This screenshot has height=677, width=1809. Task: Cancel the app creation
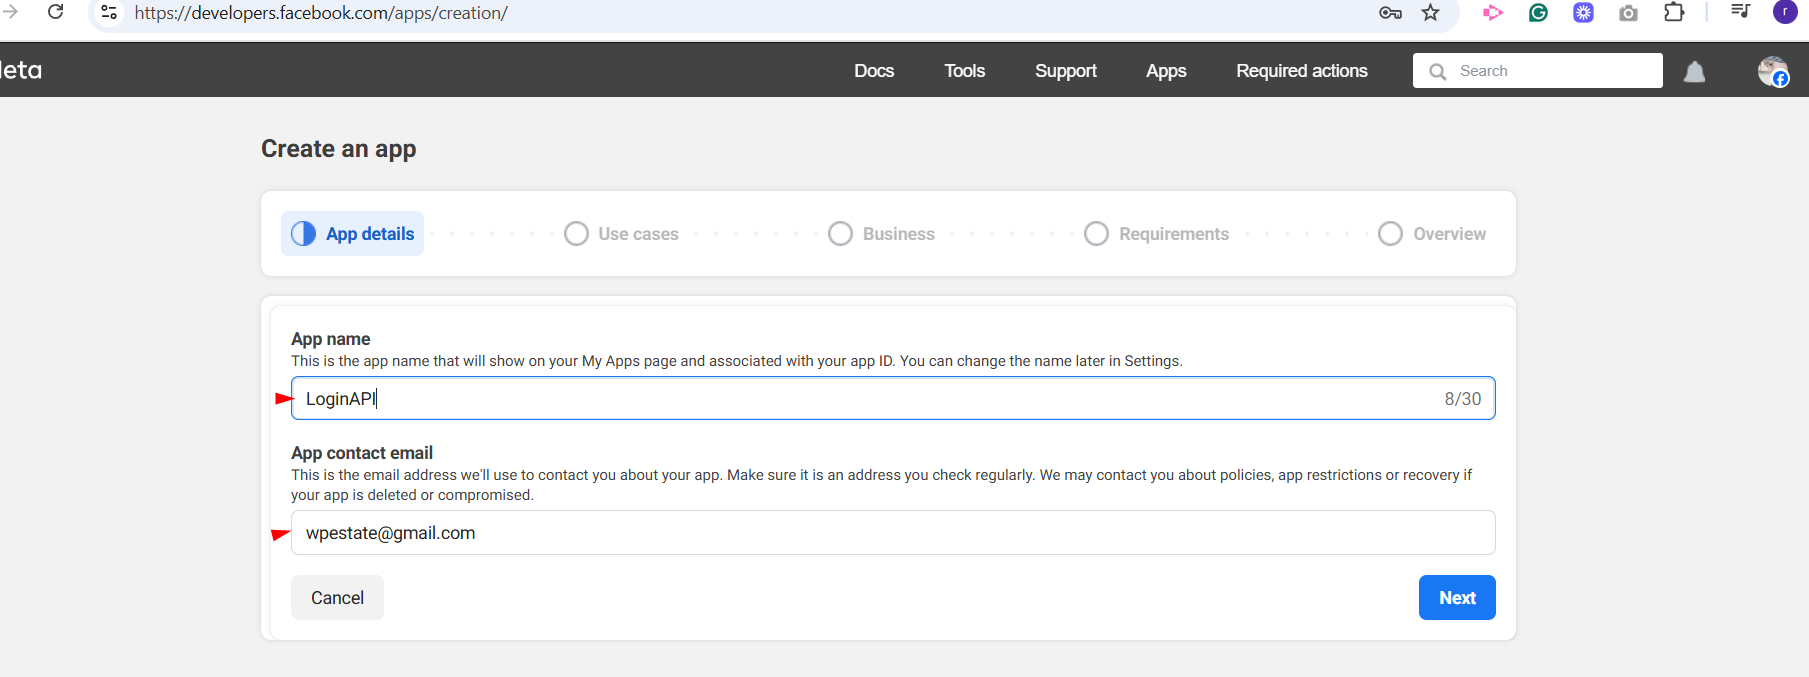click(337, 598)
